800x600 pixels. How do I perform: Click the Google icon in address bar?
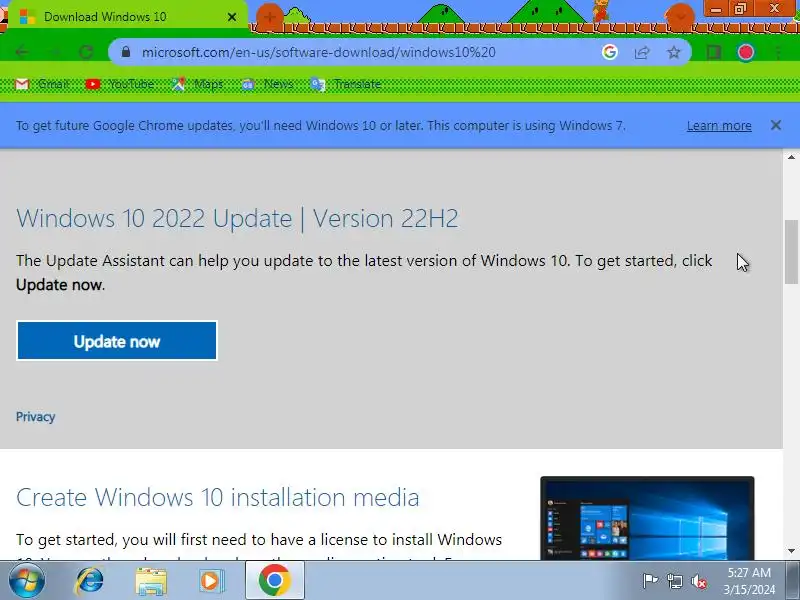(609, 52)
